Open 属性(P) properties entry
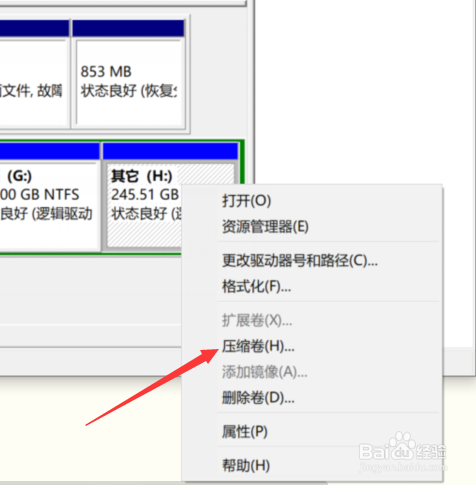The height and width of the screenshot is (485, 476). point(245,432)
